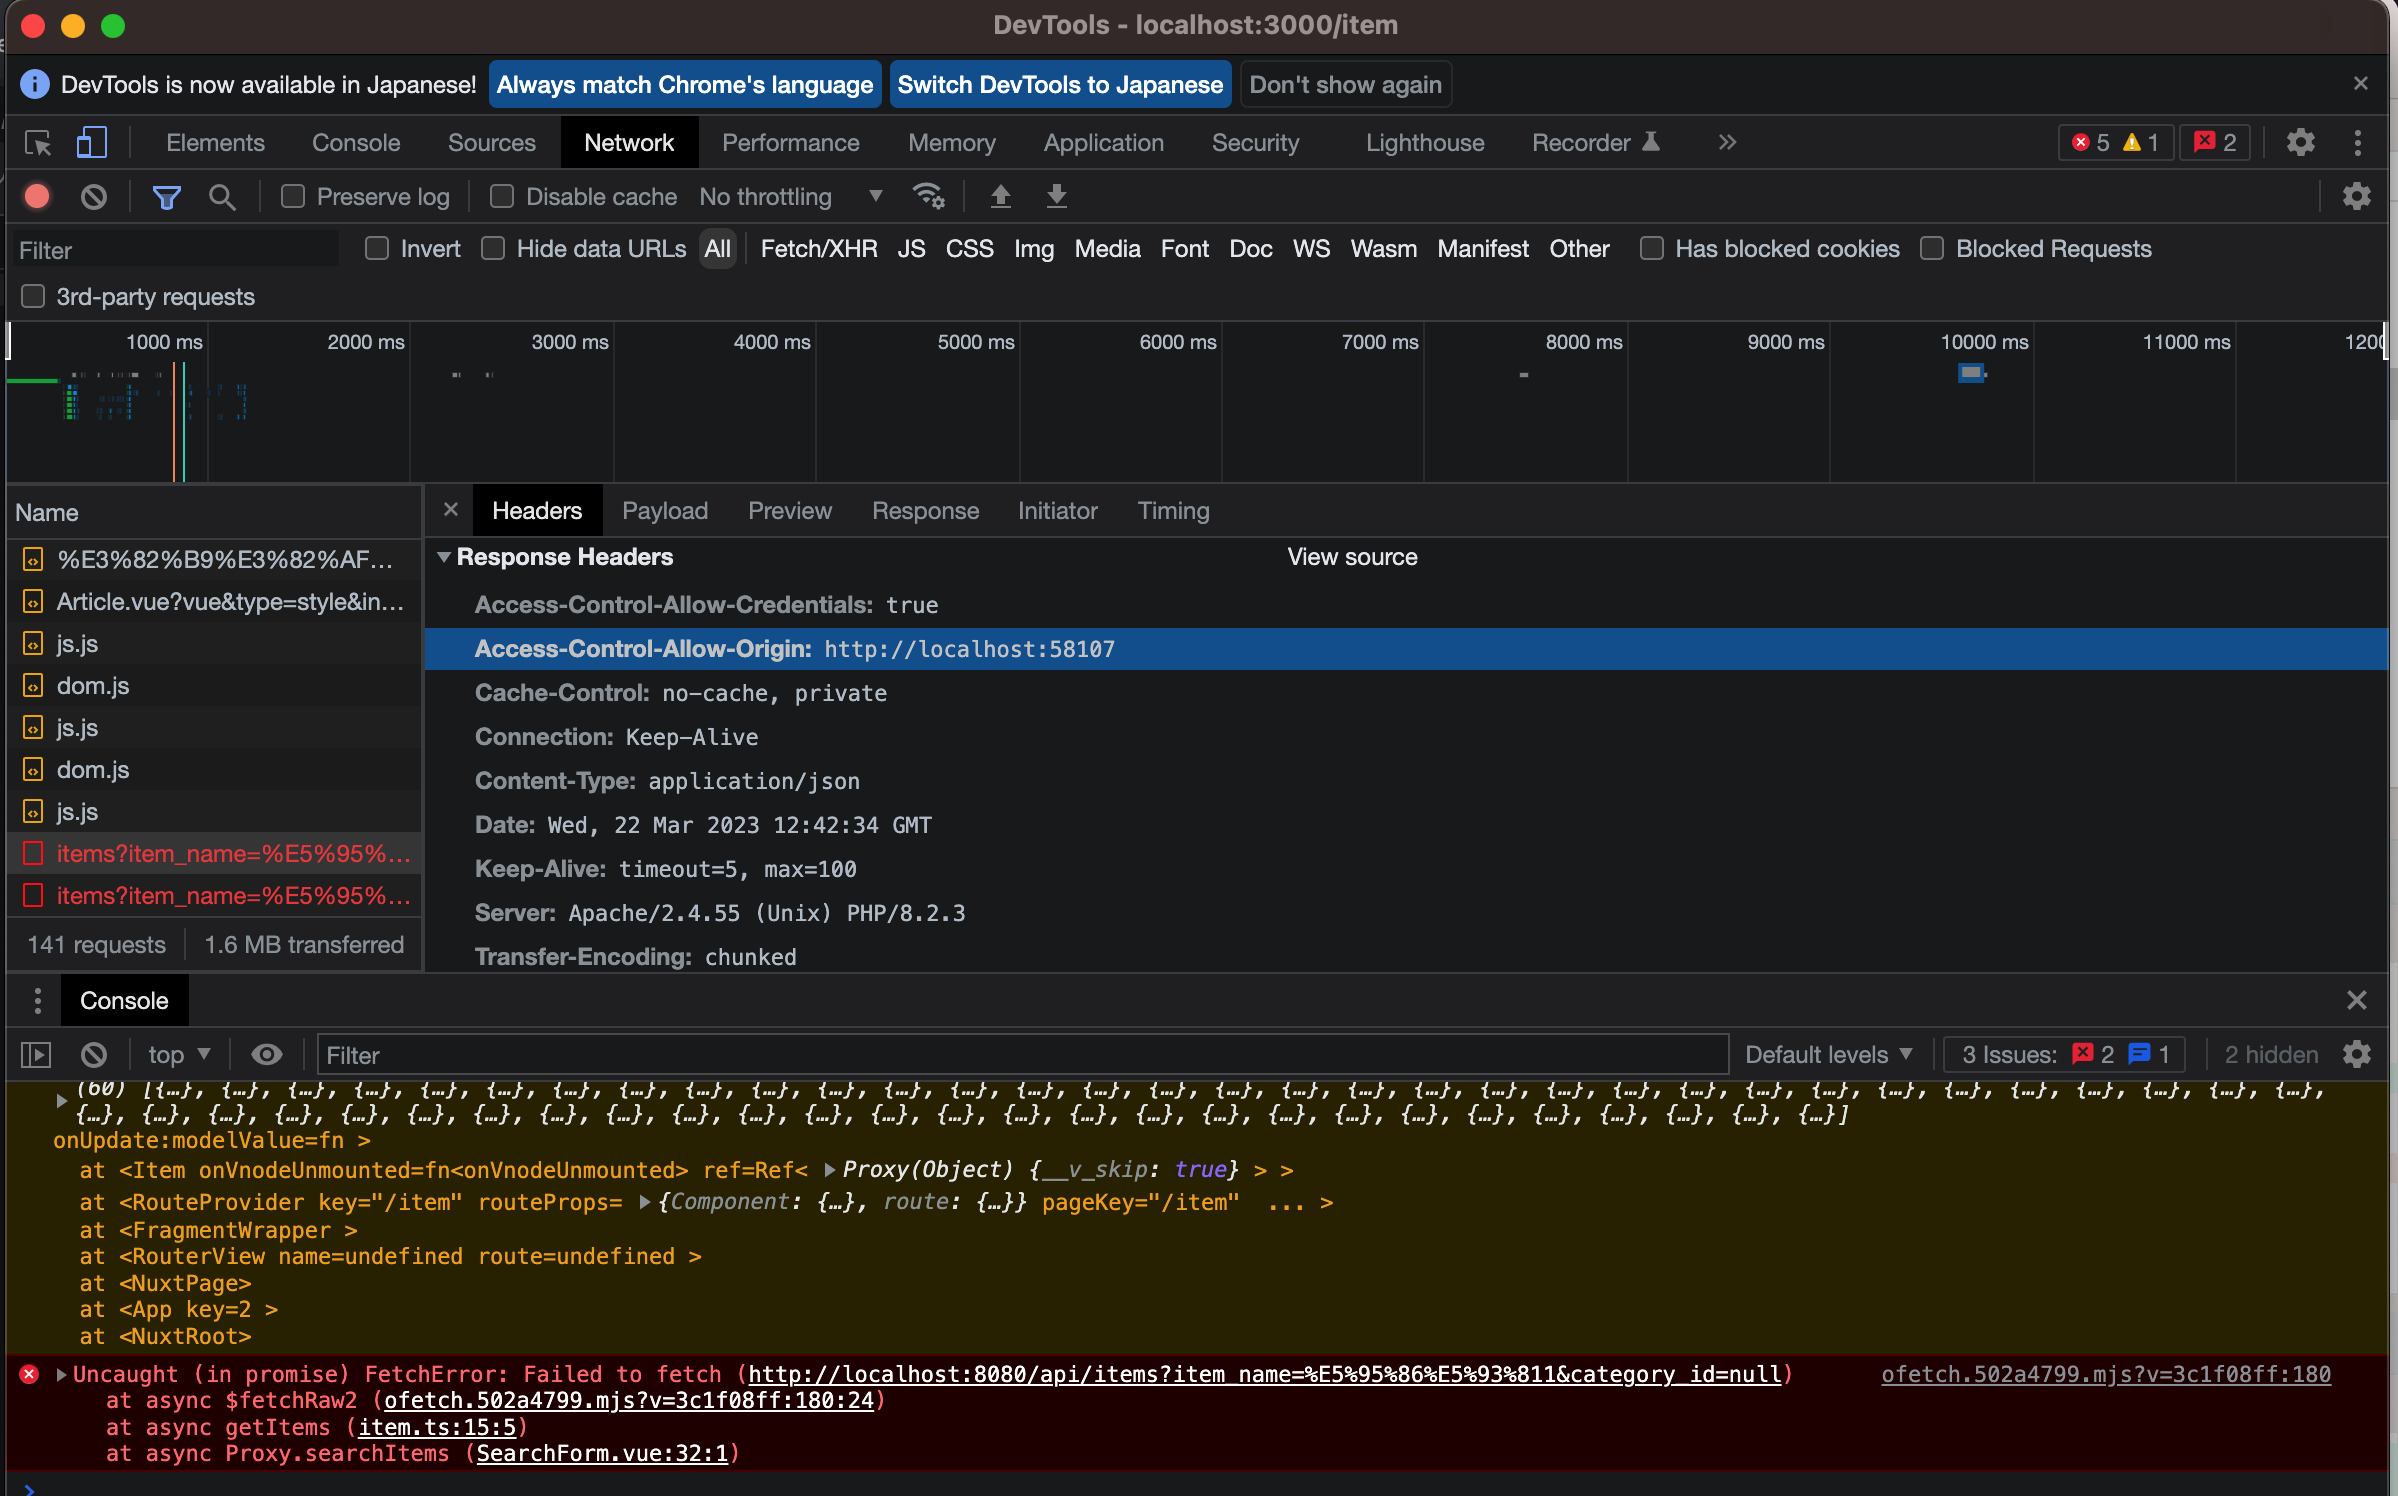The height and width of the screenshot is (1496, 2398).
Task: Toggle the device toolbar icon
Action: pyautogui.click(x=91, y=143)
